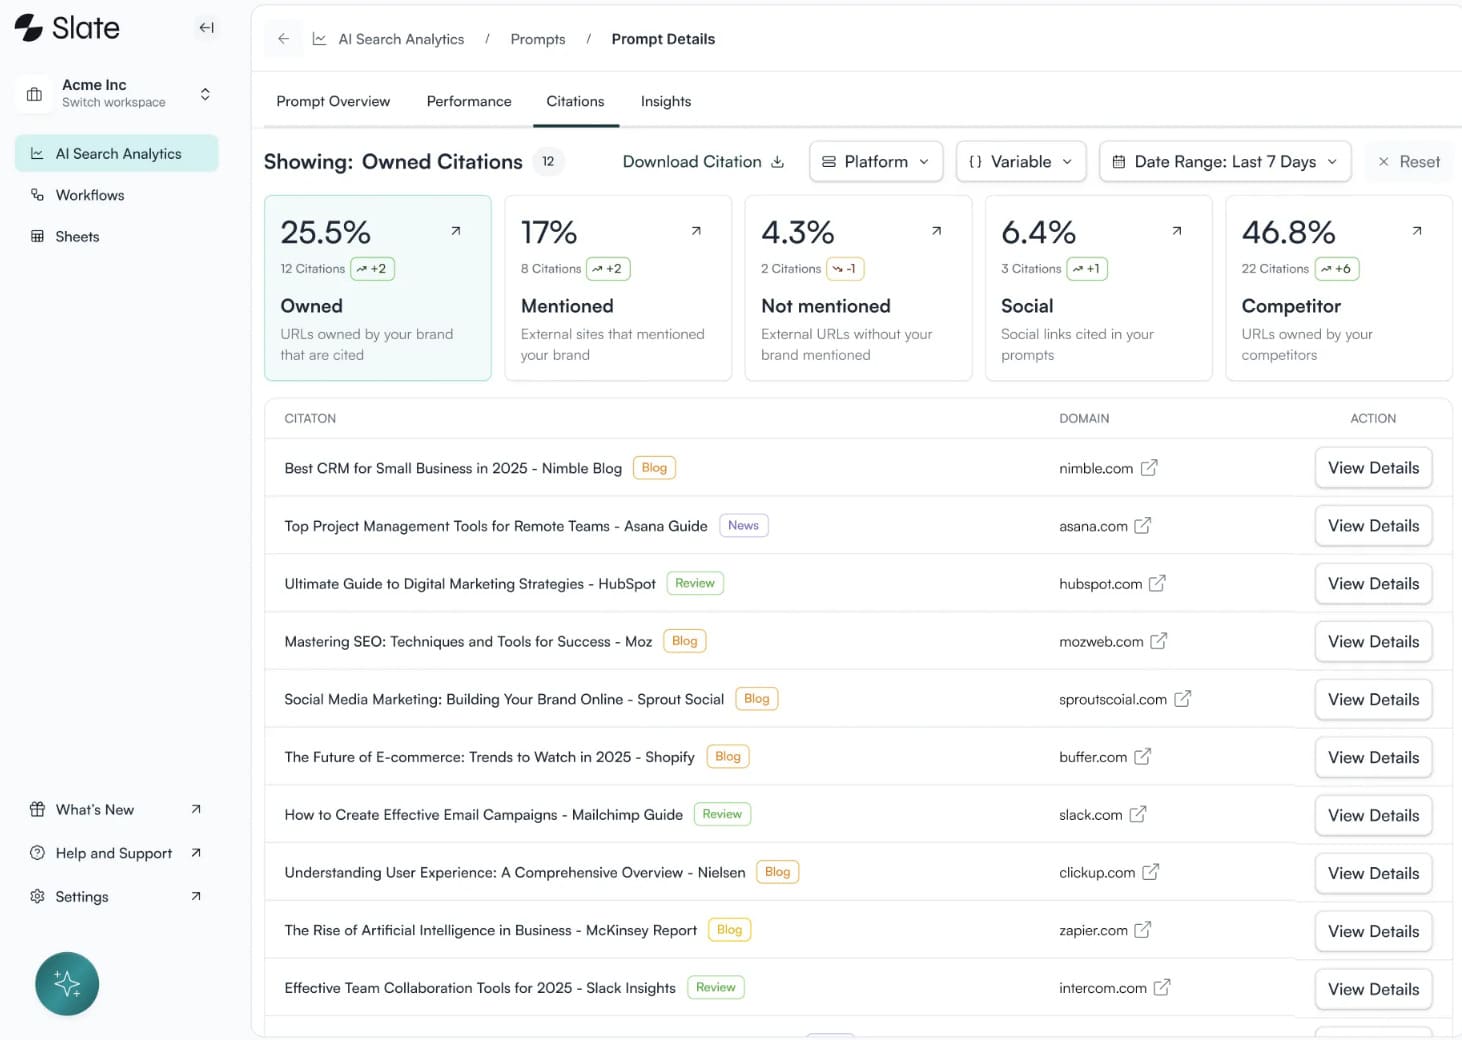Viewport: 1462px width, 1040px height.
Task: Open the Date Range Last 7 Days dropdown
Action: pos(1225,162)
